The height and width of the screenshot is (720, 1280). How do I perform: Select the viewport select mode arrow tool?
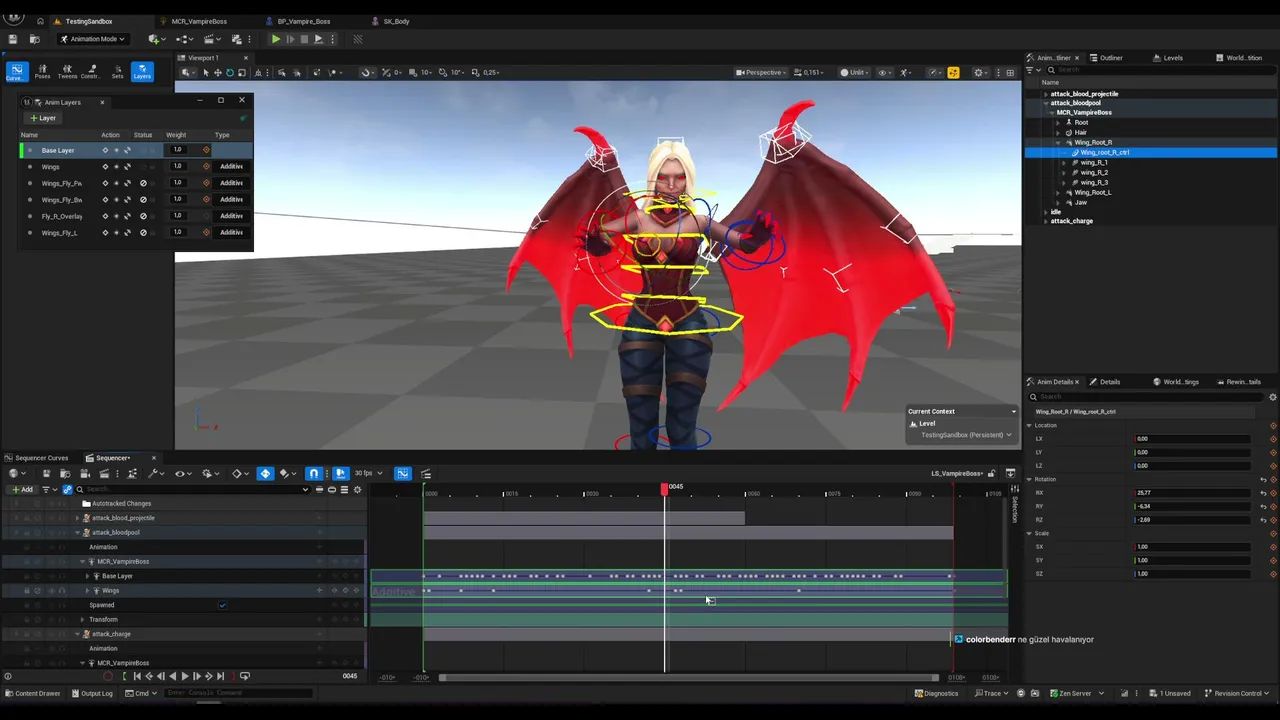click(x=205, y=72)
